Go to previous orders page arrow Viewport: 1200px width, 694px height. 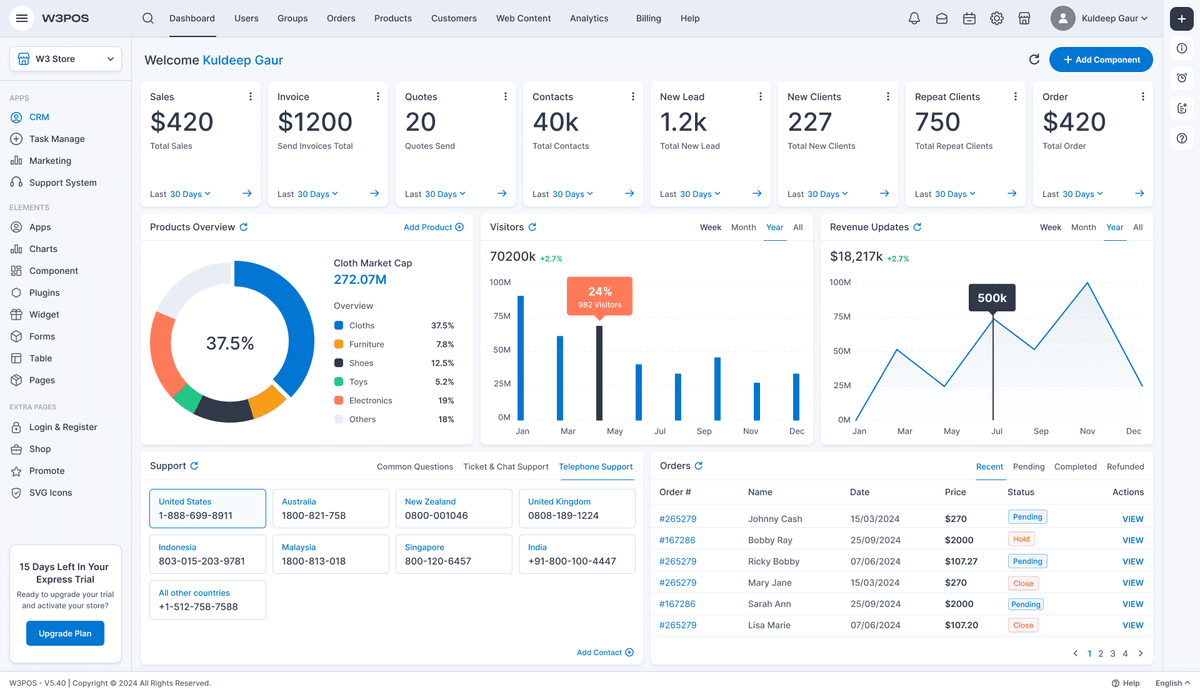[x=1076, y=654]
